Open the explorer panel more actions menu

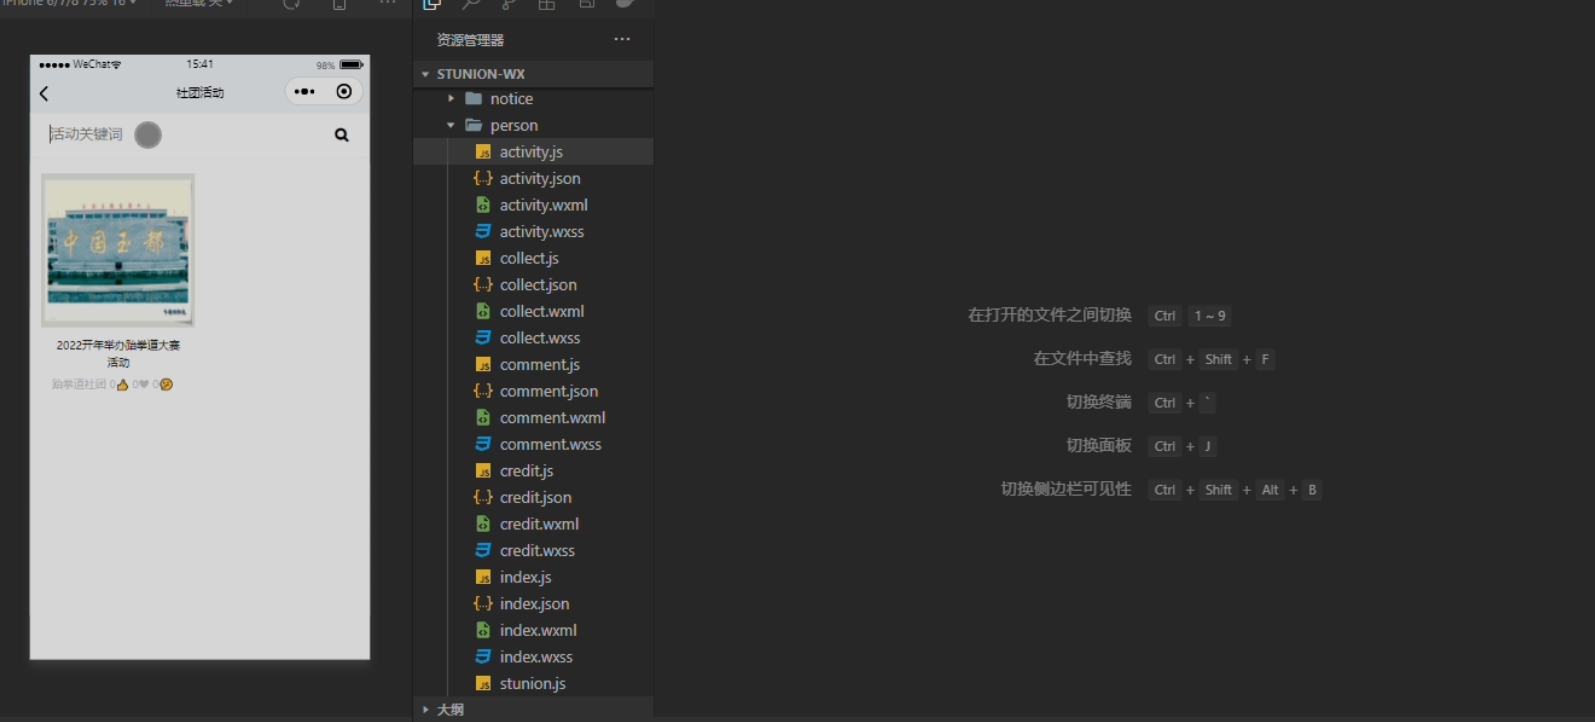622,39
